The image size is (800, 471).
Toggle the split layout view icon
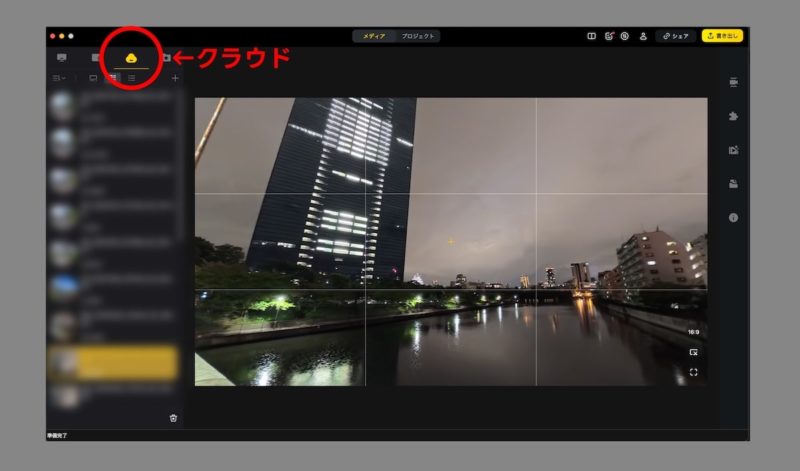591,36
